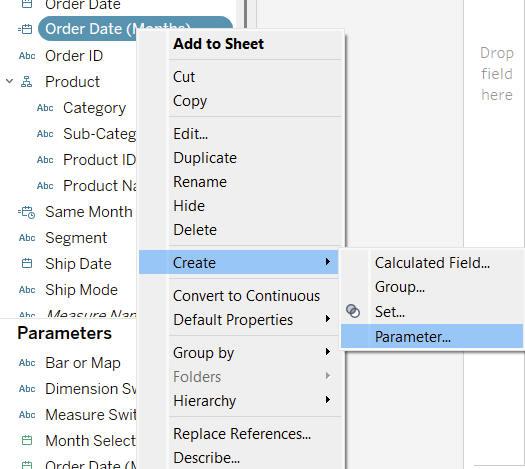Select the Bar or Map parameter
Screen dimensions: 525x469
click(x=83, y=363)
